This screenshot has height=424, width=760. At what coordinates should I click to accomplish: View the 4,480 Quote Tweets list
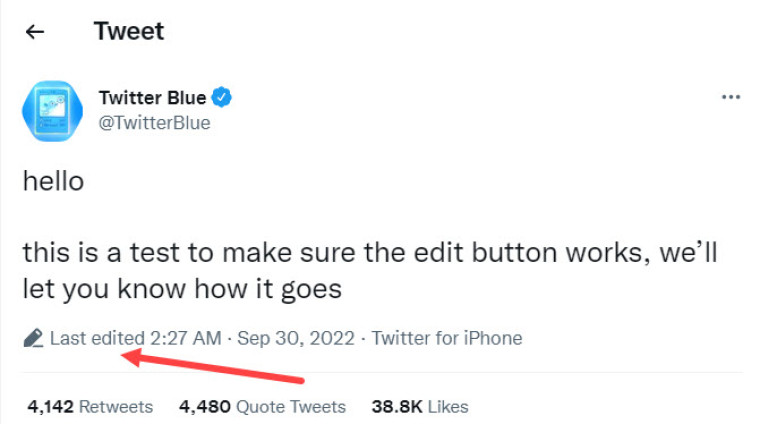pyautogui.click(x=262, y=407)
